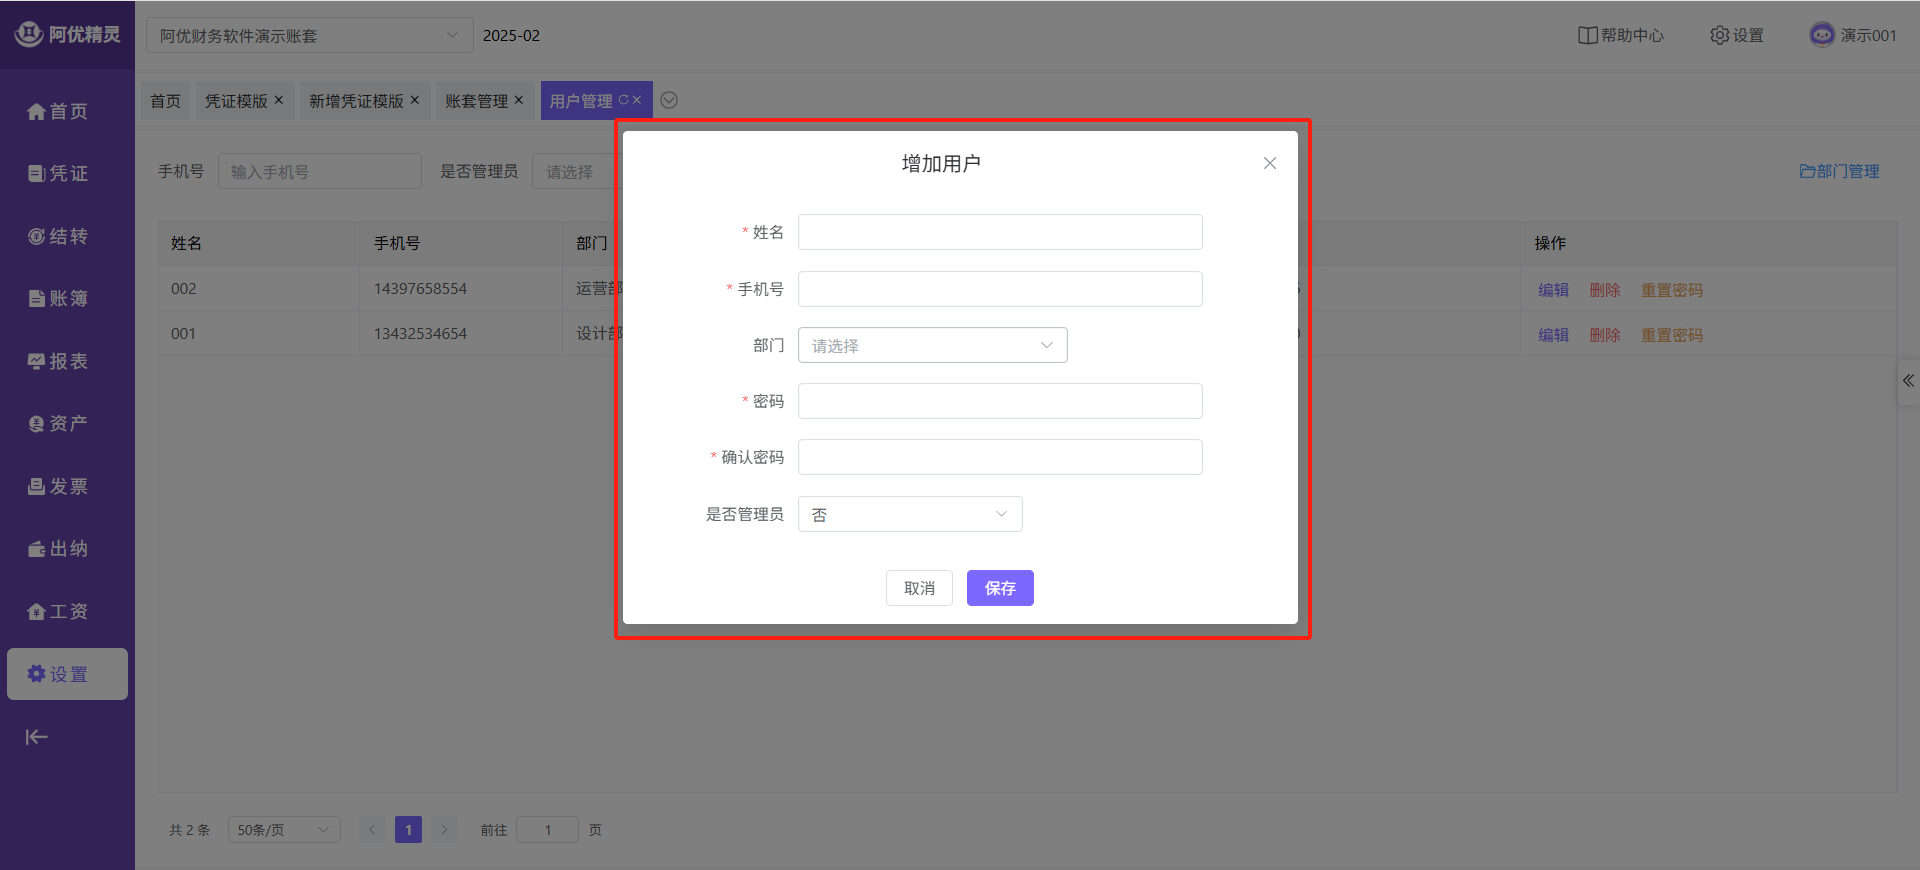This screenshot has width=1920, height=870.
Task: Expand the 部门 department dropdown in dialog
Action: pyautogui.click(x=932, y=345)
